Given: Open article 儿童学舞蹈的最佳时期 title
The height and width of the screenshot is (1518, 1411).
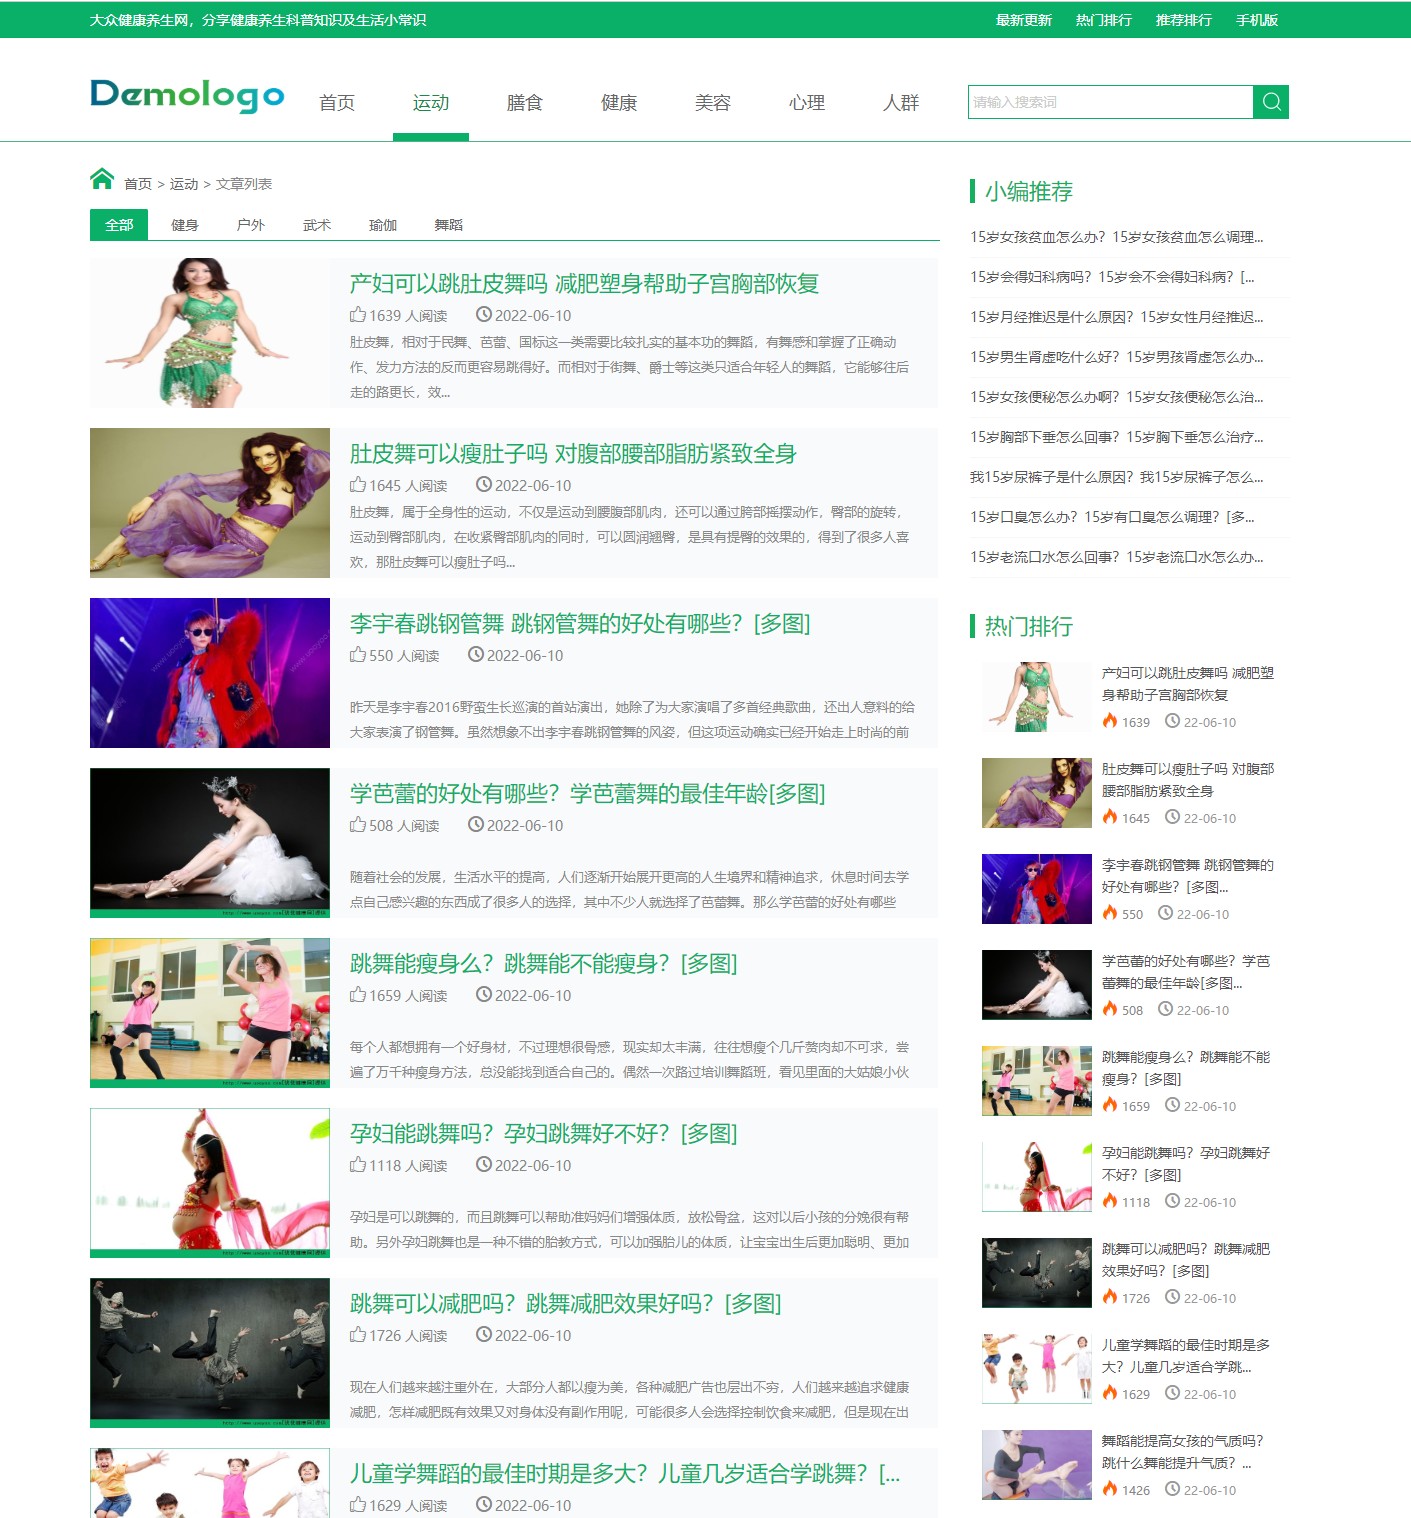Looking at the screenshot, I should 625,1474.
